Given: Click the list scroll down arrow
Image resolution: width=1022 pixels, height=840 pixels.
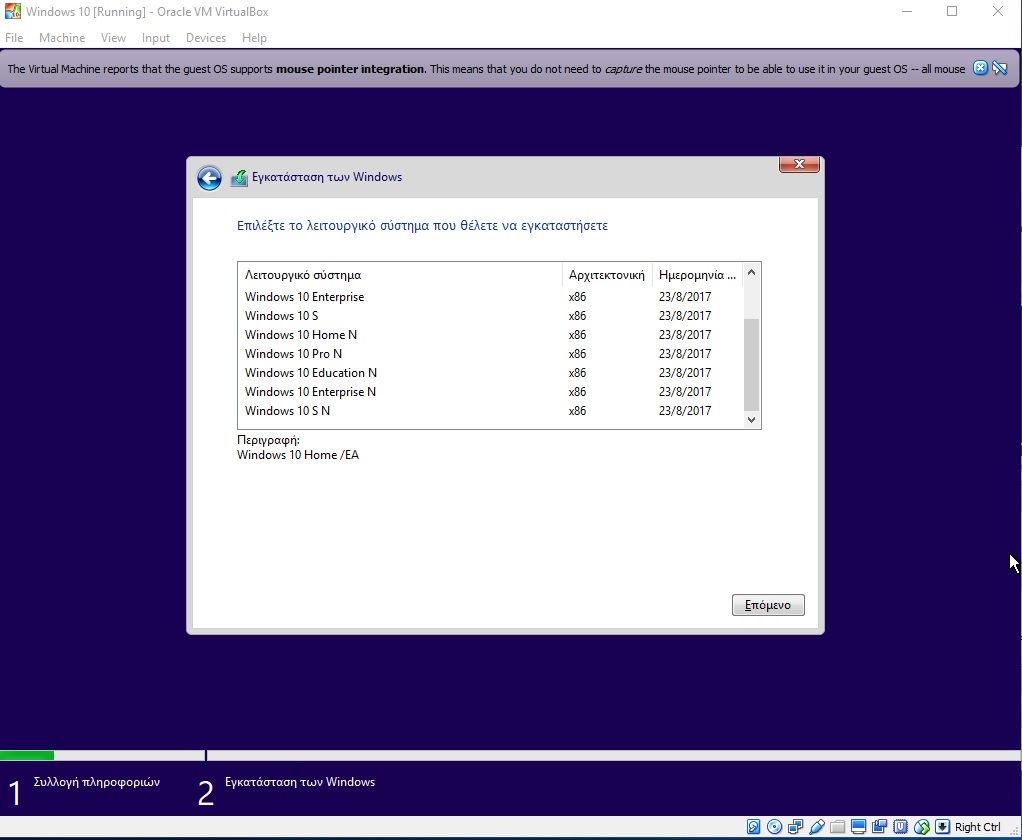Looking at the screenshot, I should point(752,420).
